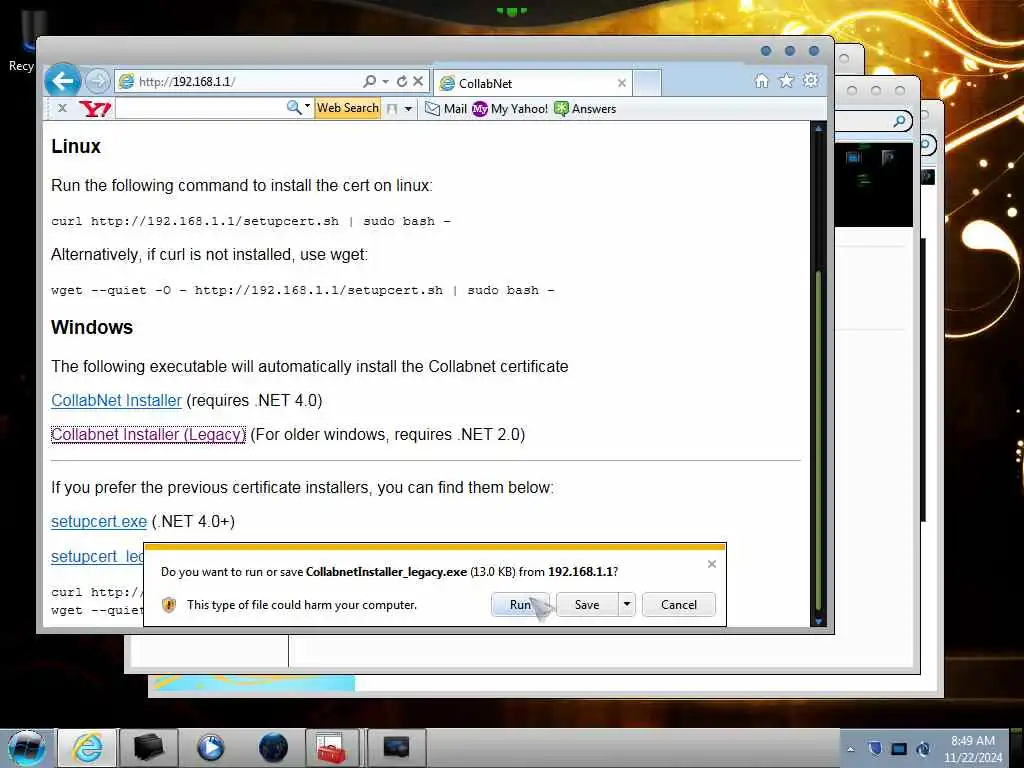Open a new blank tab
1024x768 pixels.
click(647, 83)
